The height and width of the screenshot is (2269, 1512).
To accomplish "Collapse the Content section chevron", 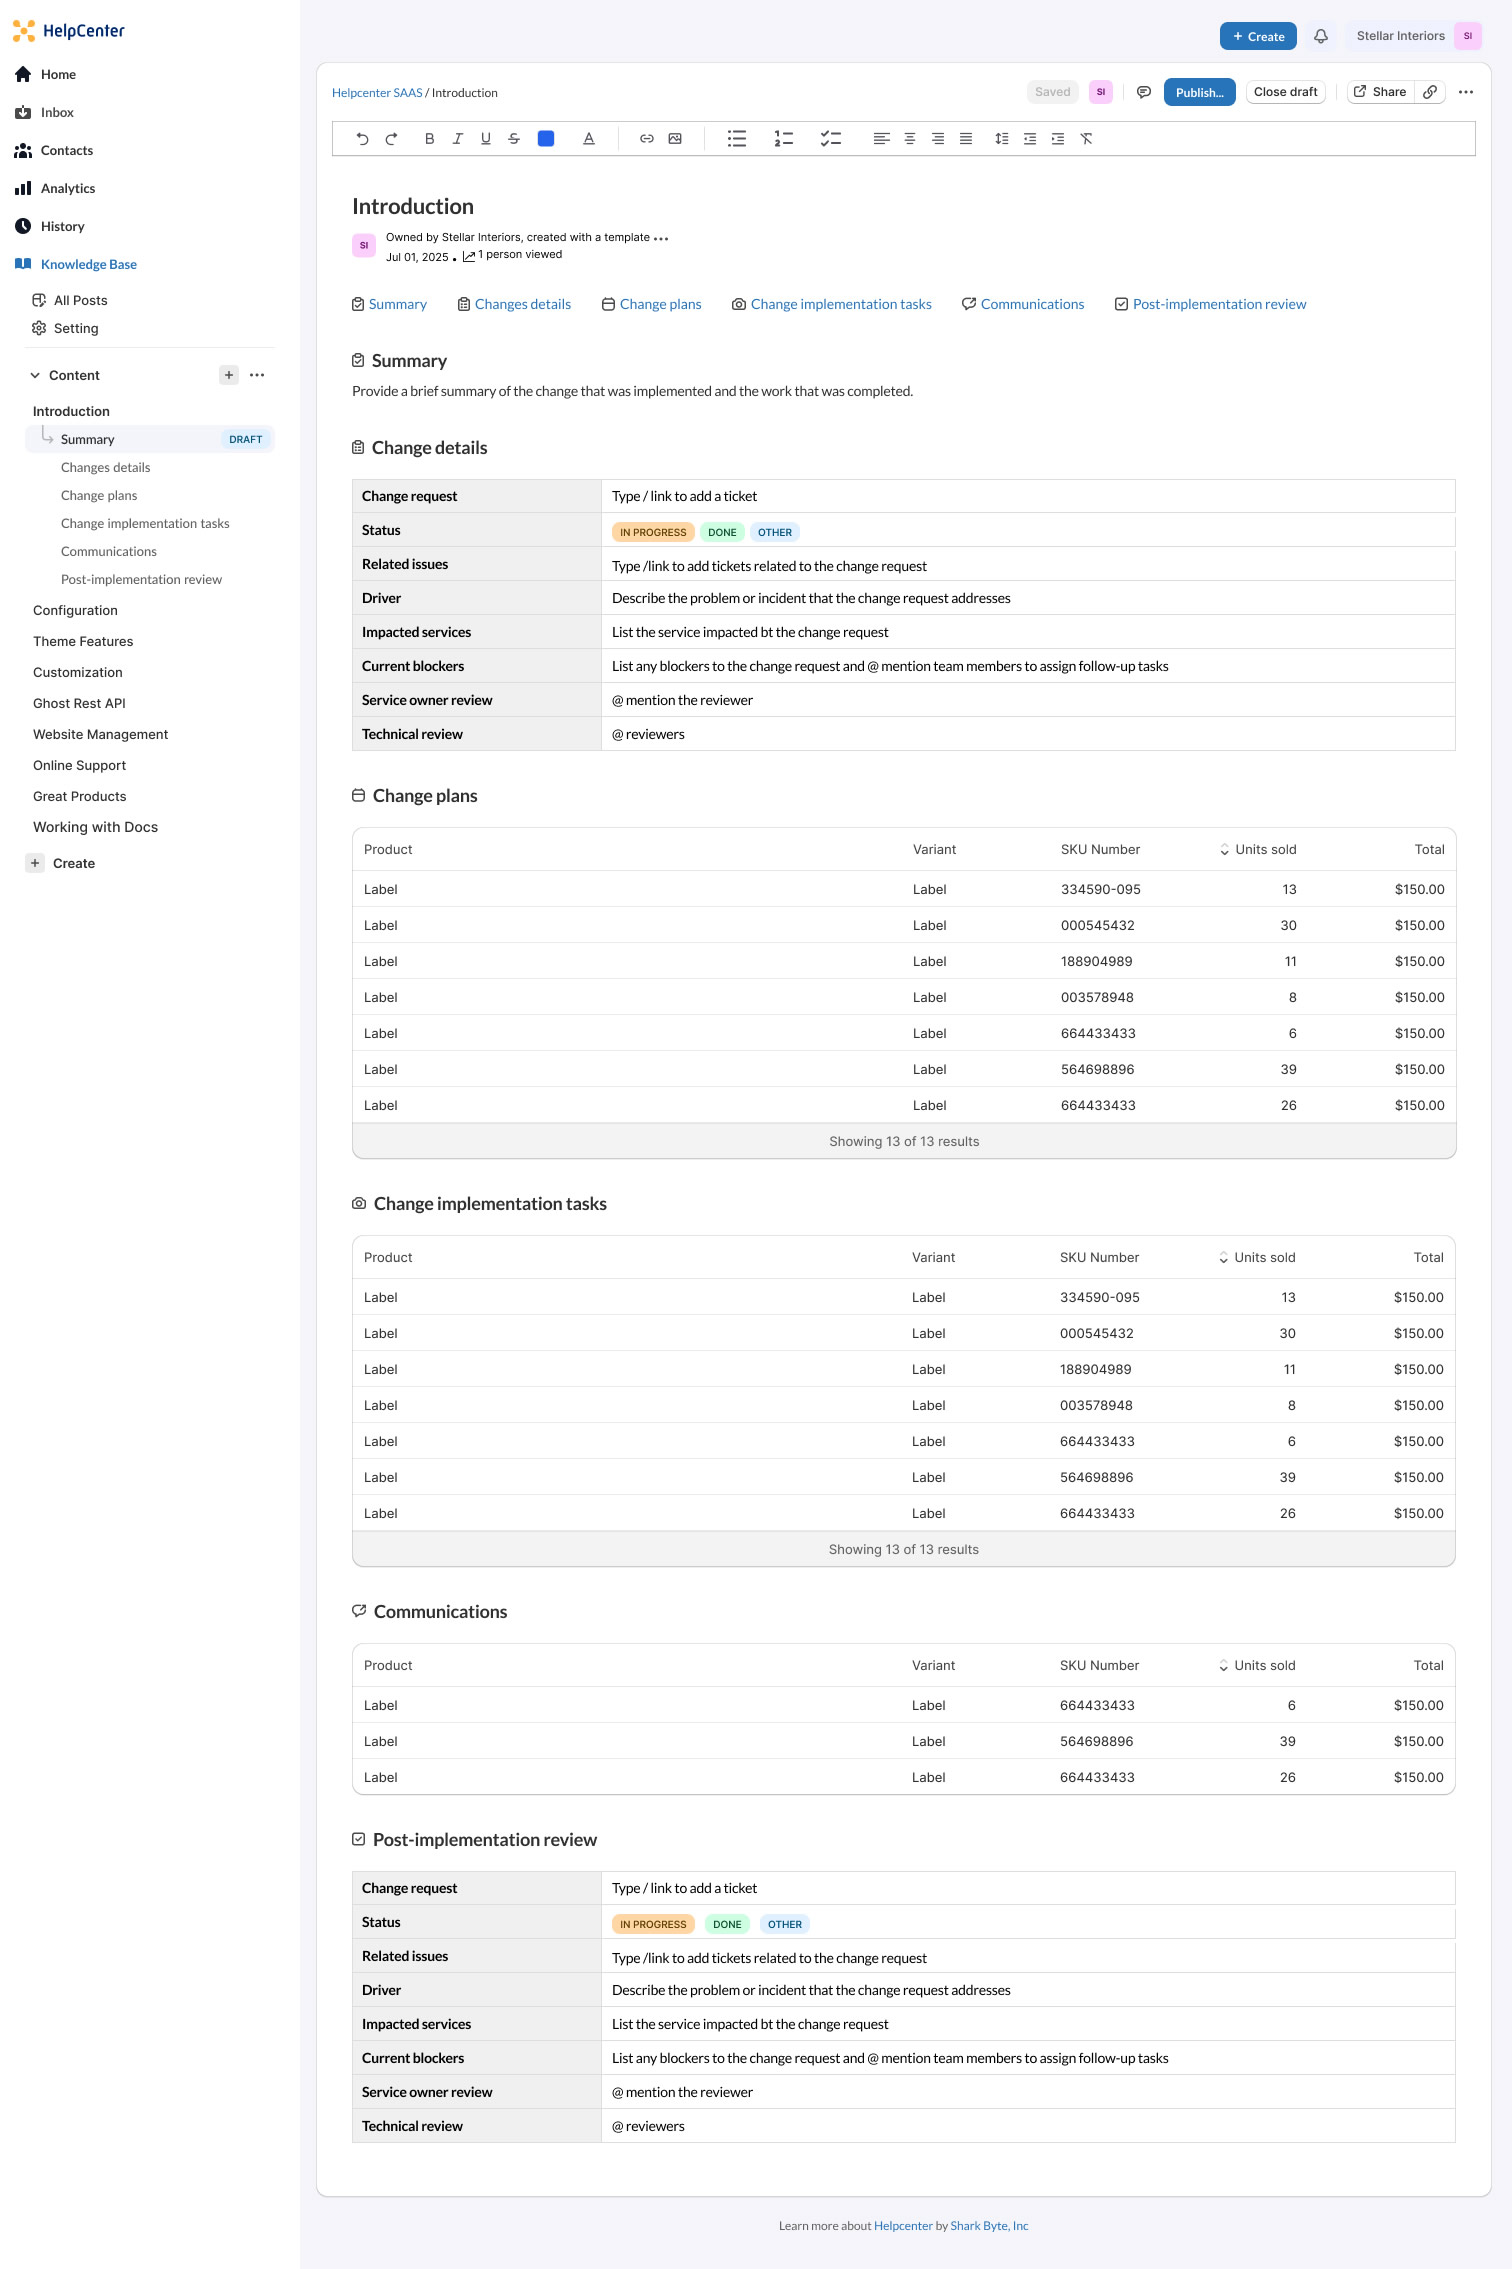I will coord(35,375).
